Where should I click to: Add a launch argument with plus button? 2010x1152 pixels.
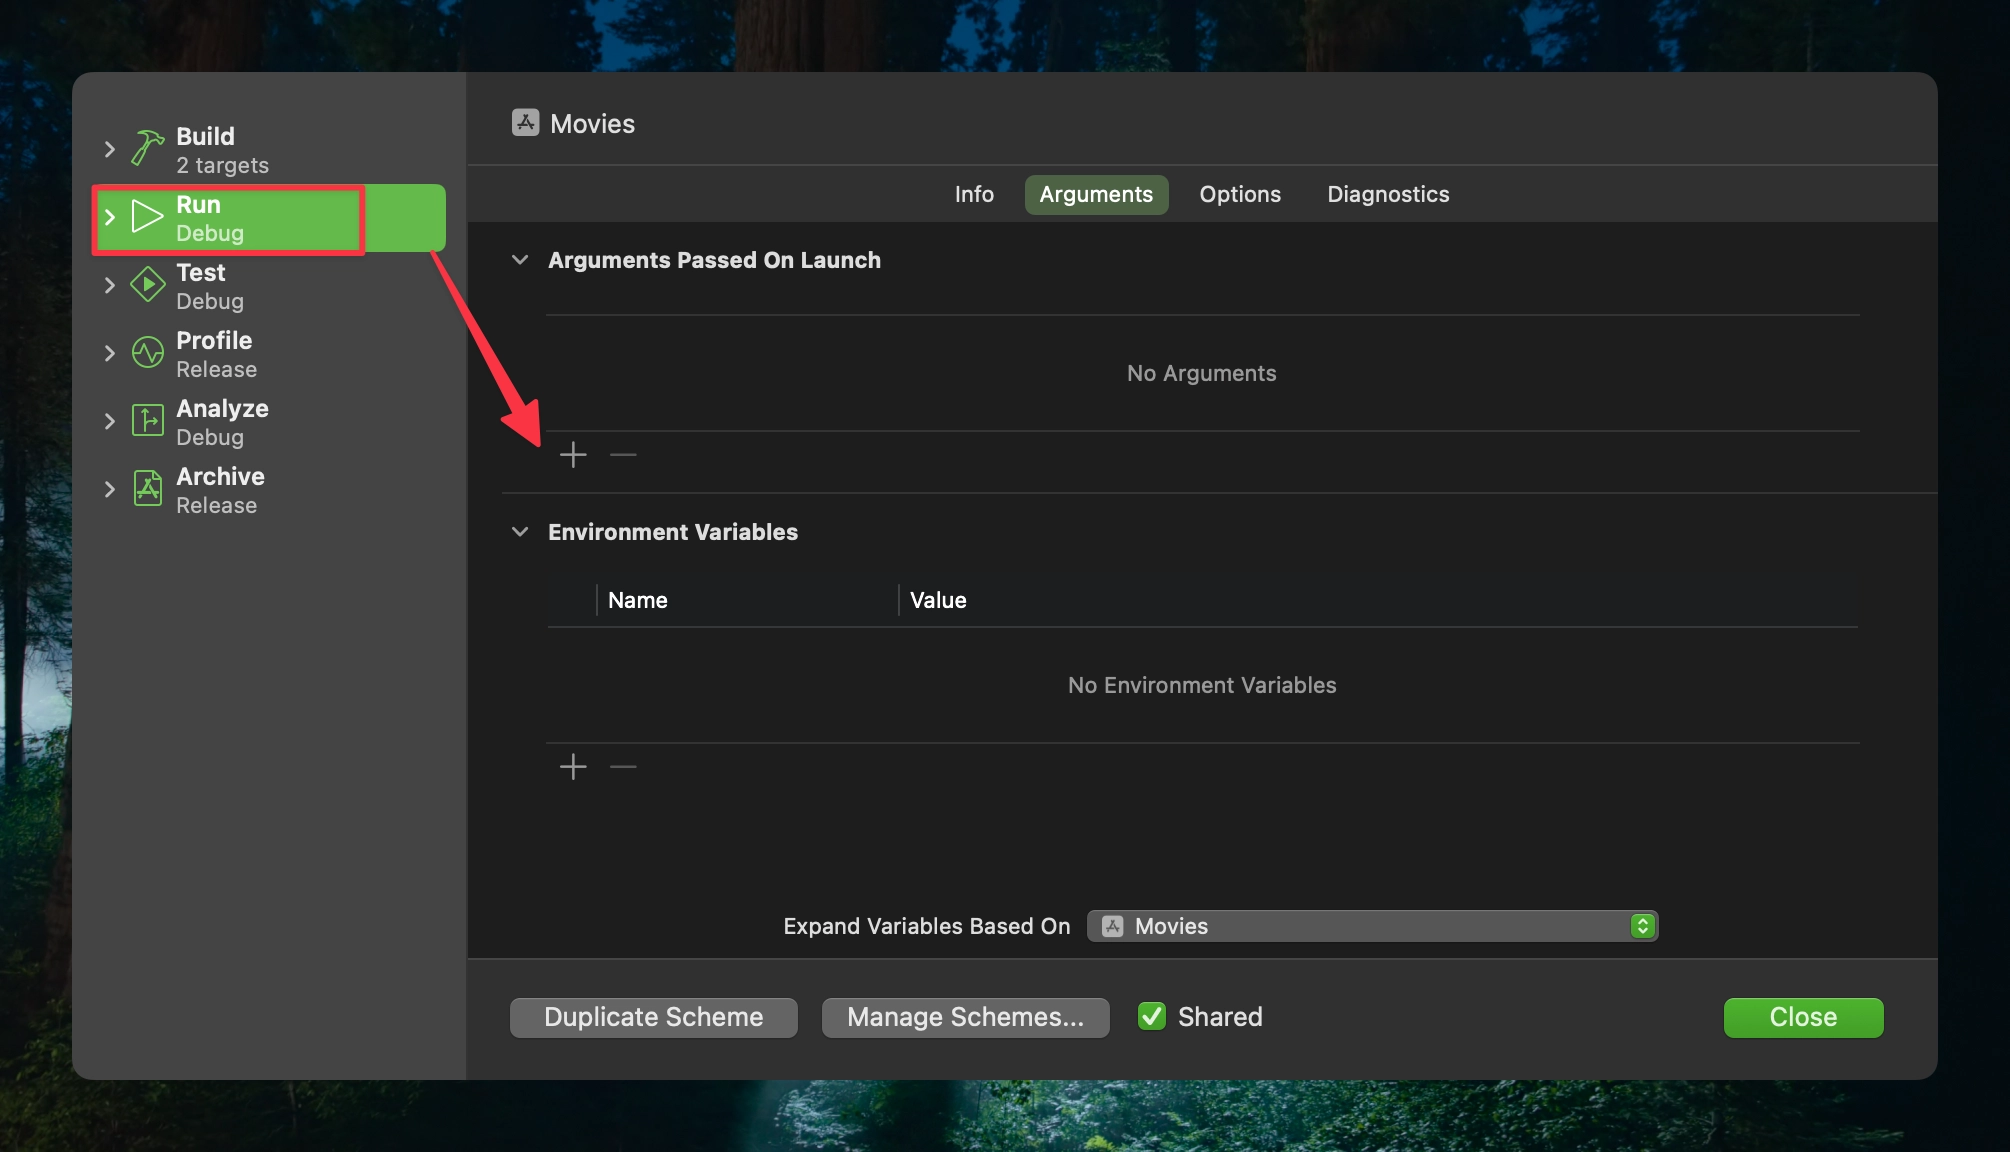(x=573, y=455)
